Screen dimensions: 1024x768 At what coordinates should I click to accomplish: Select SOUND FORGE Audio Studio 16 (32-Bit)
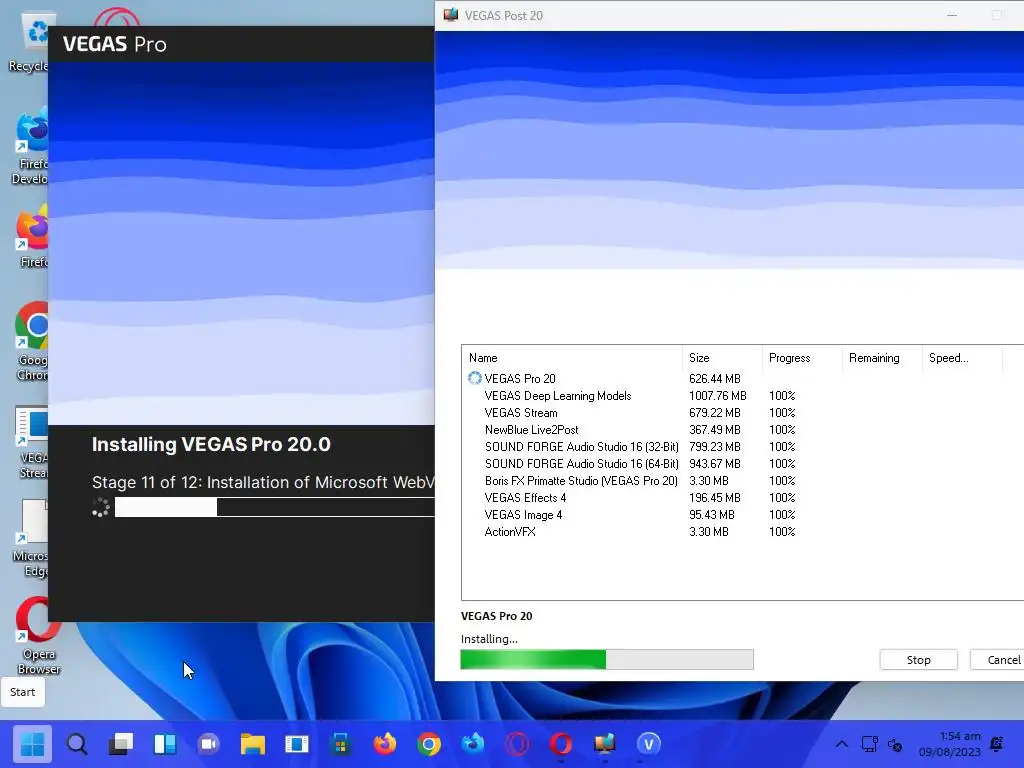[x=743, y=447]
